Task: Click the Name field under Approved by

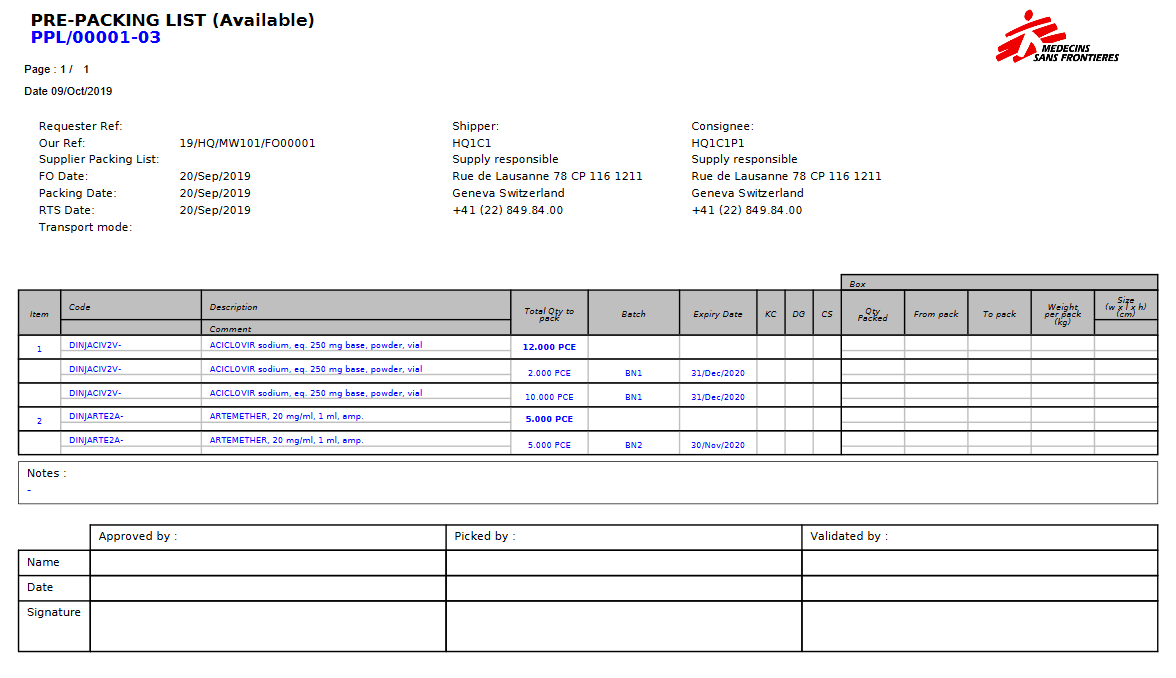Action: click(x=268, y=562)
